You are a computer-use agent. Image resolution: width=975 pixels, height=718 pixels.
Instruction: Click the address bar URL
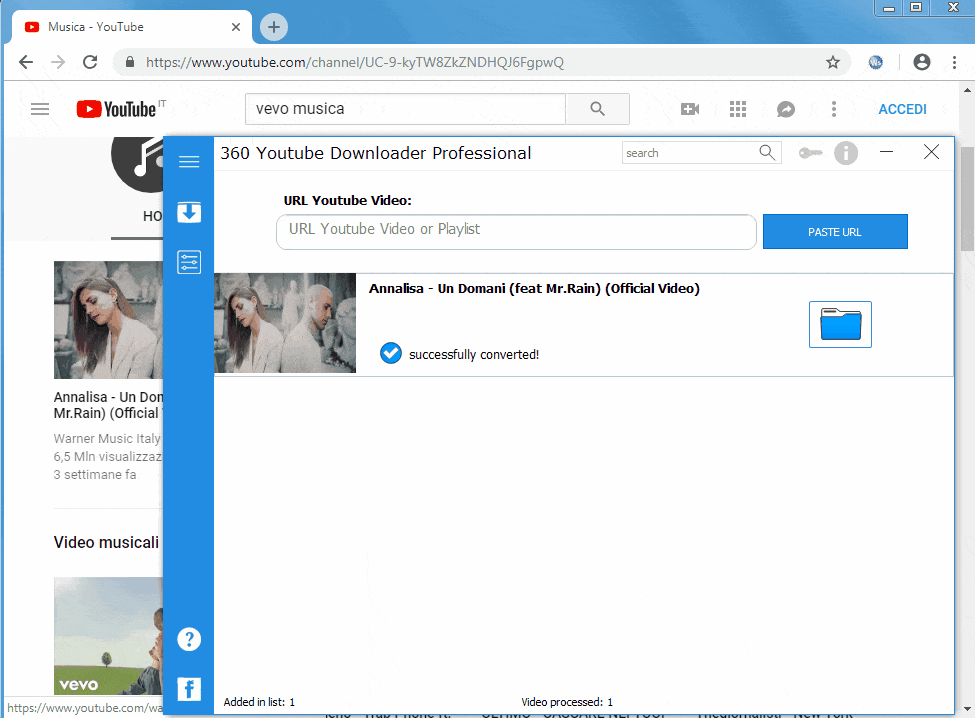tap(355, 62)
